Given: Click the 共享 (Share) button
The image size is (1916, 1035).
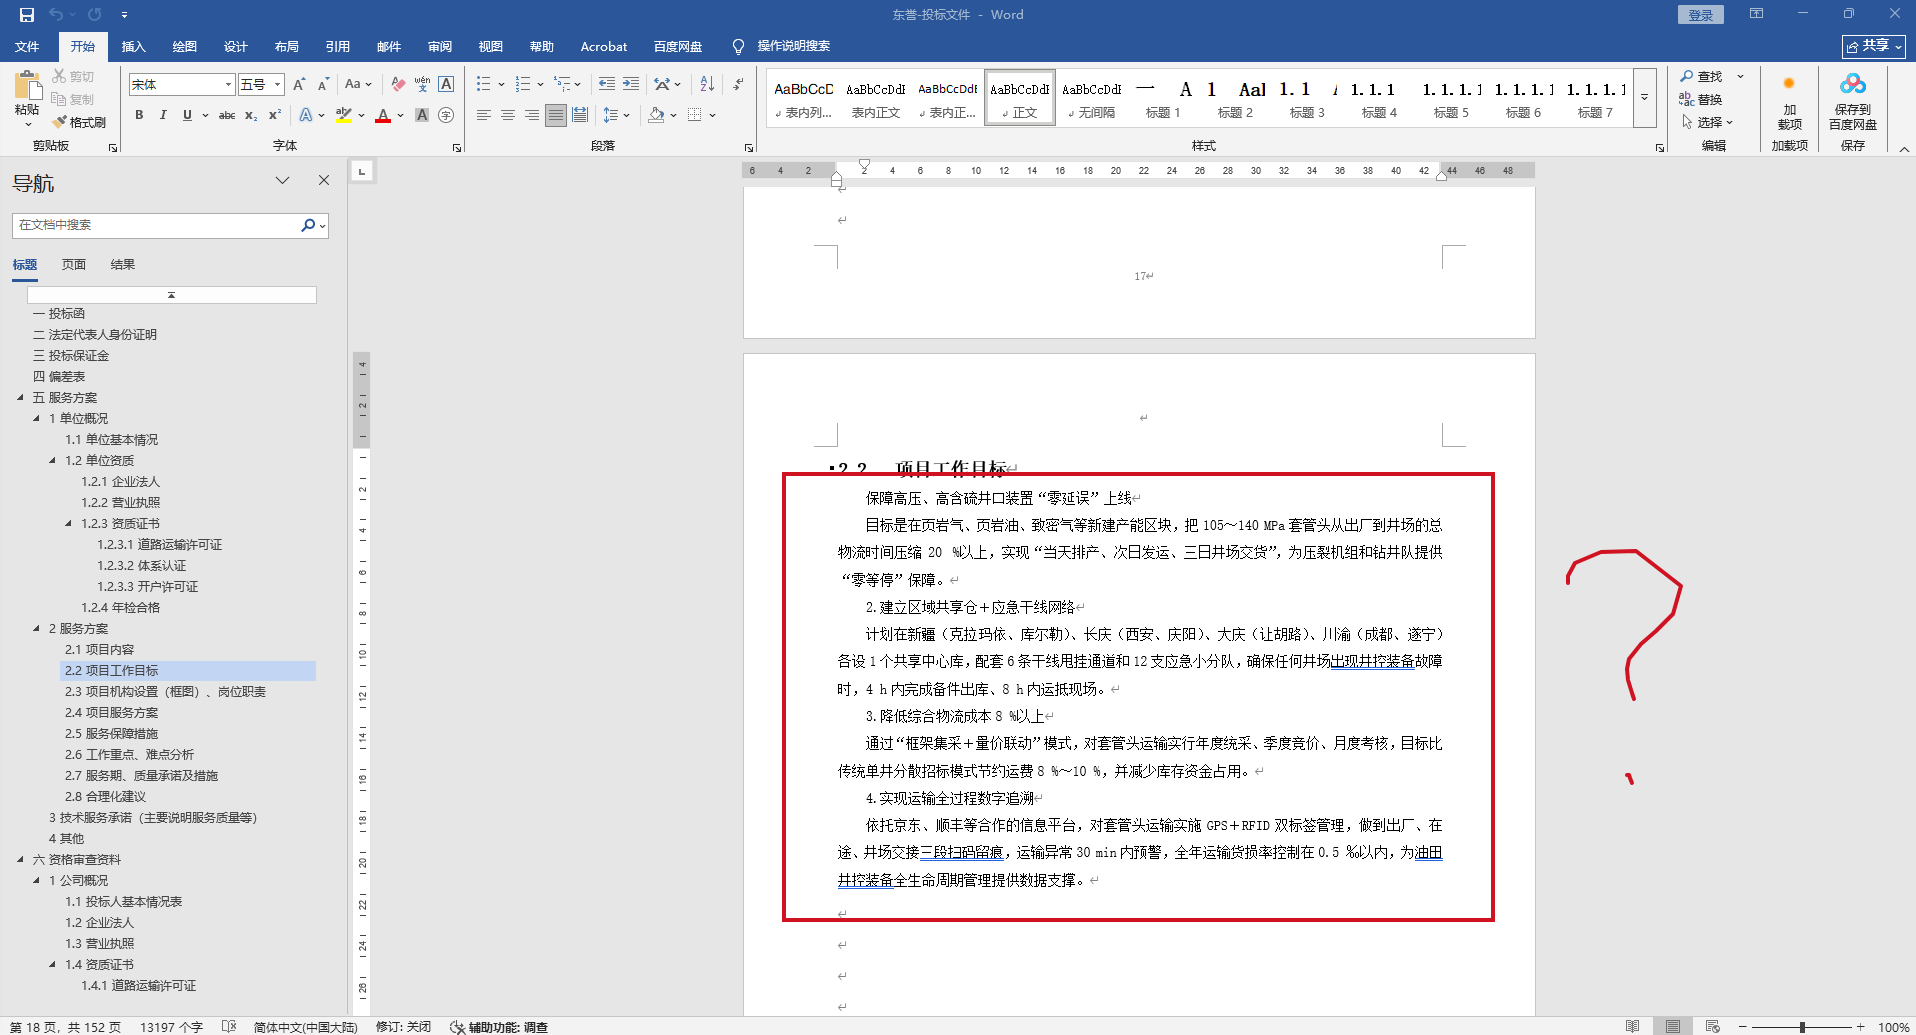Looking at the screenshot, I should tap(1873, 46).
